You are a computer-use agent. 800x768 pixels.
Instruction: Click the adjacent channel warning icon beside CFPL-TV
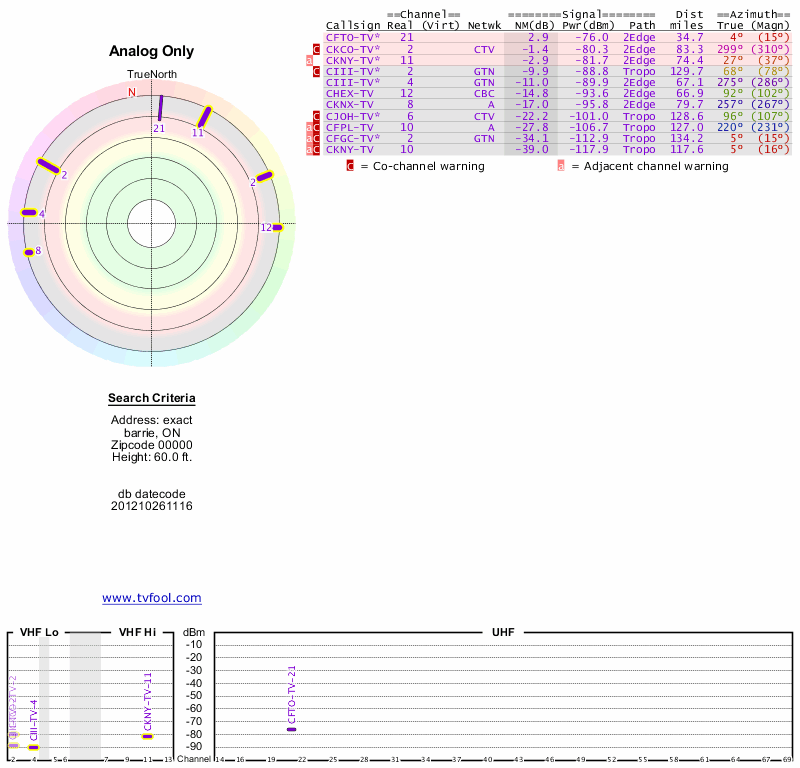tap(309, 127)
